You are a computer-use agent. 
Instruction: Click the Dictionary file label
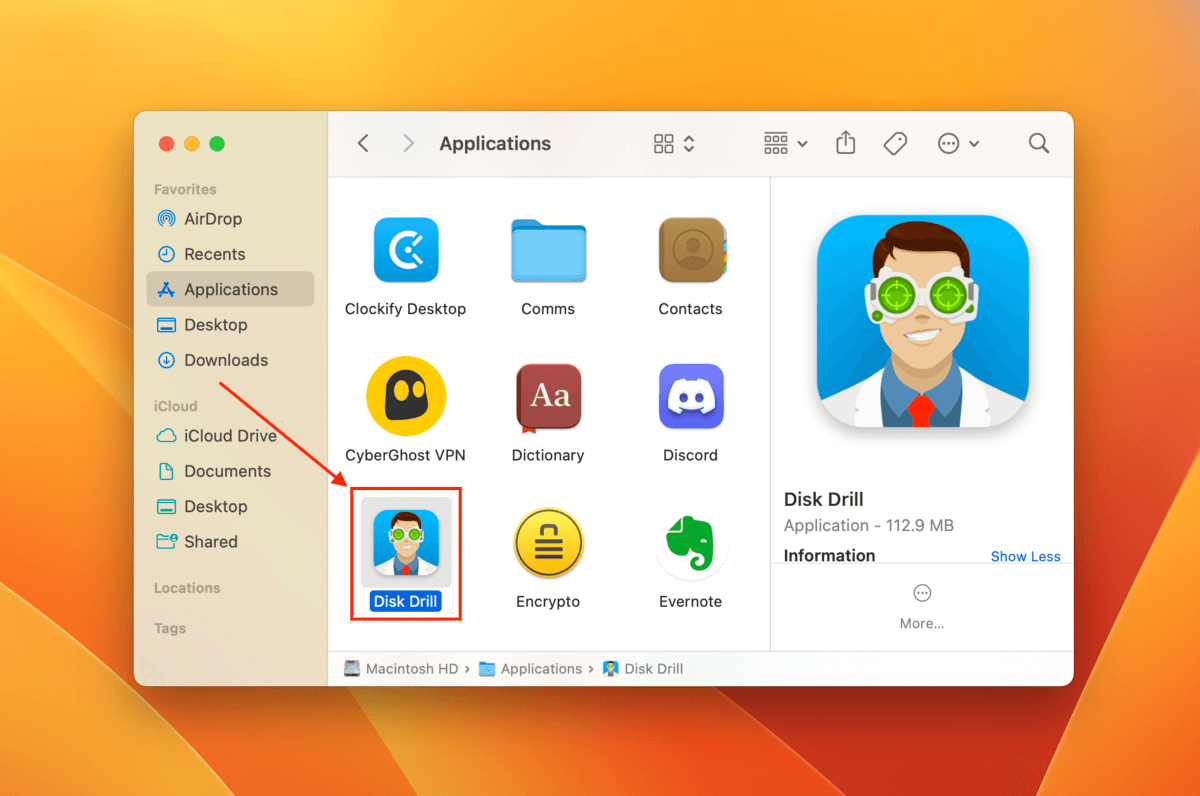548,455
